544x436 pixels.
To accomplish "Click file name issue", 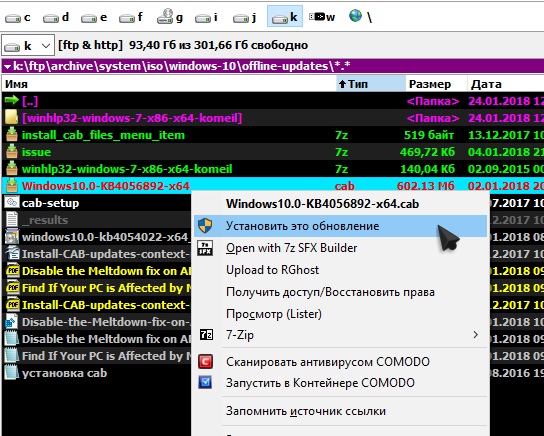I will click(36, 152).
